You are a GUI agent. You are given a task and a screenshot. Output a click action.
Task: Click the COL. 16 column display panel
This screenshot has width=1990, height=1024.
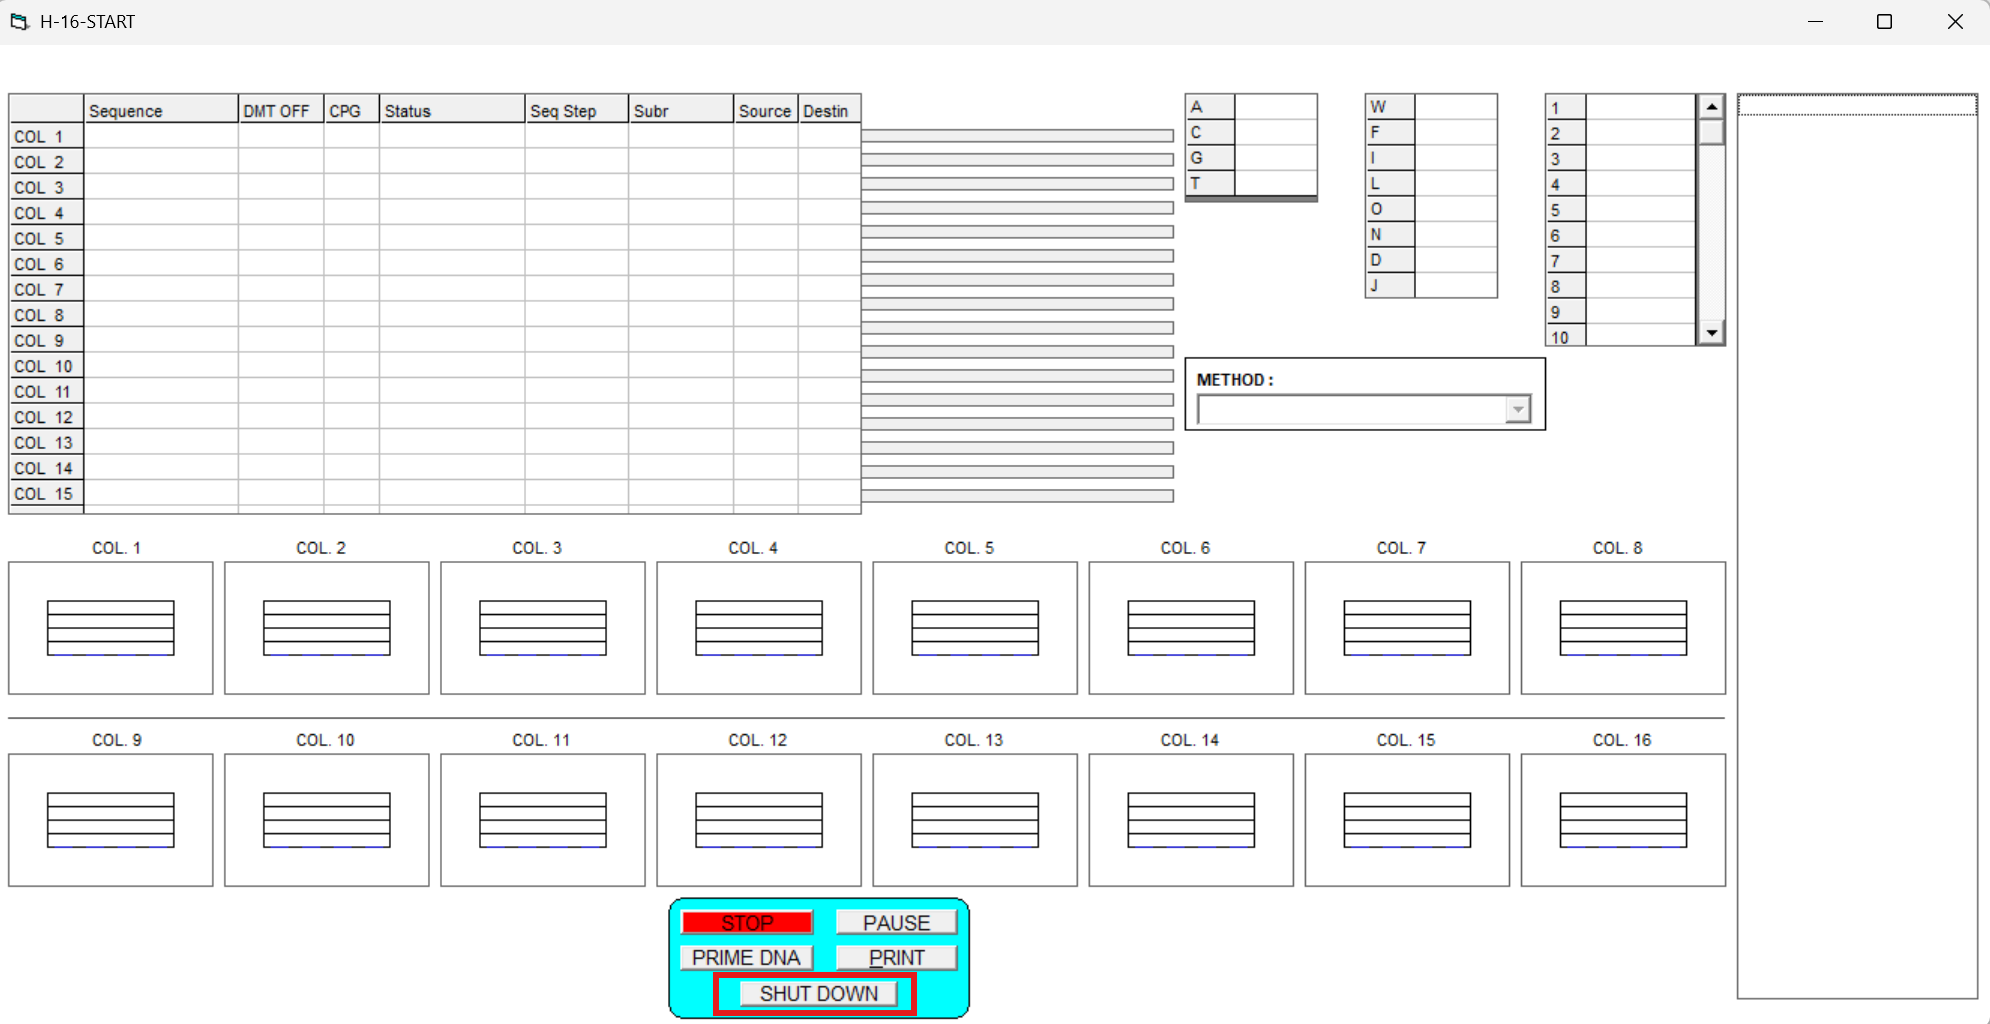click(1623, 820)
